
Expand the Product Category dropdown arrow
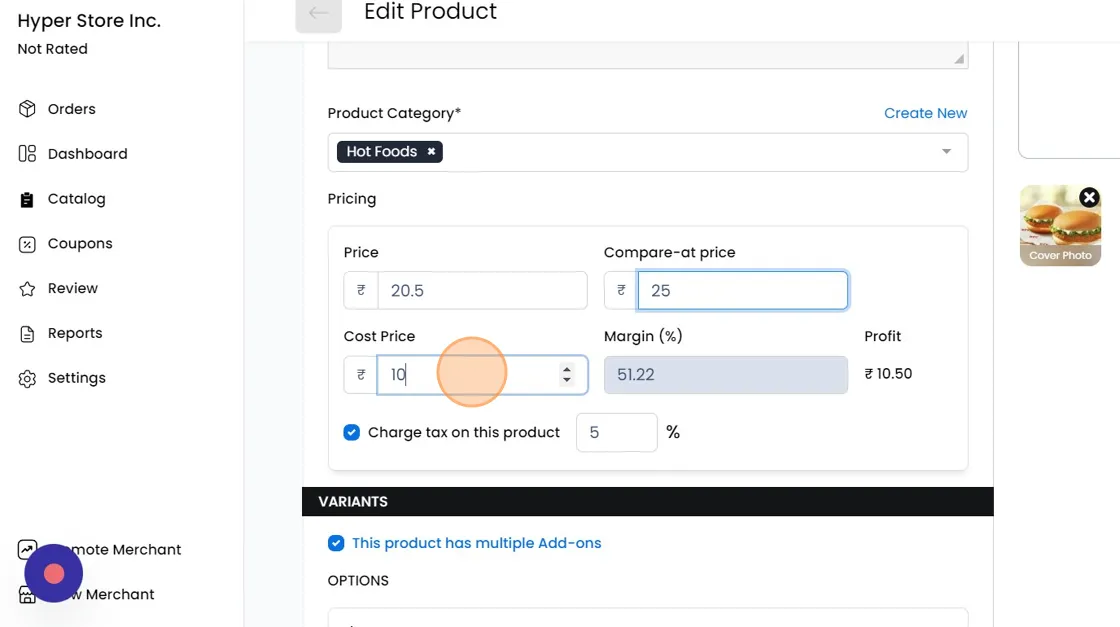point(946,152)
